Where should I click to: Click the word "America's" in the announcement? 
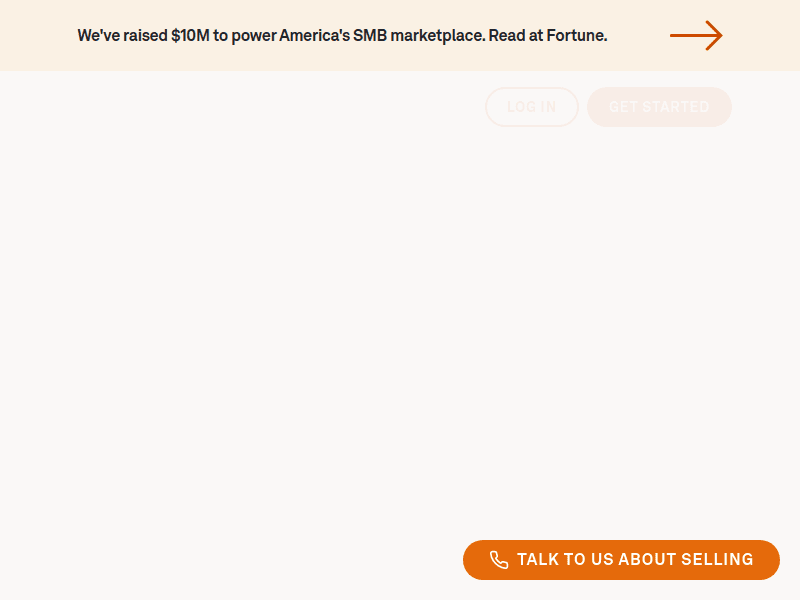pos(313,36)
